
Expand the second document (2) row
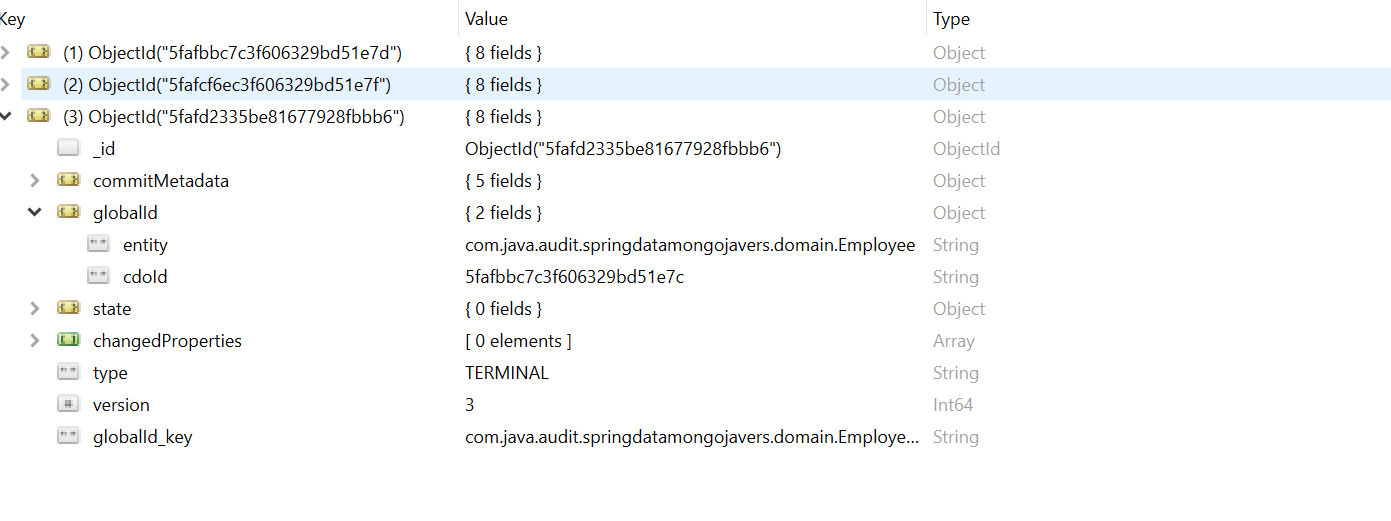click(x=7, y=85)
